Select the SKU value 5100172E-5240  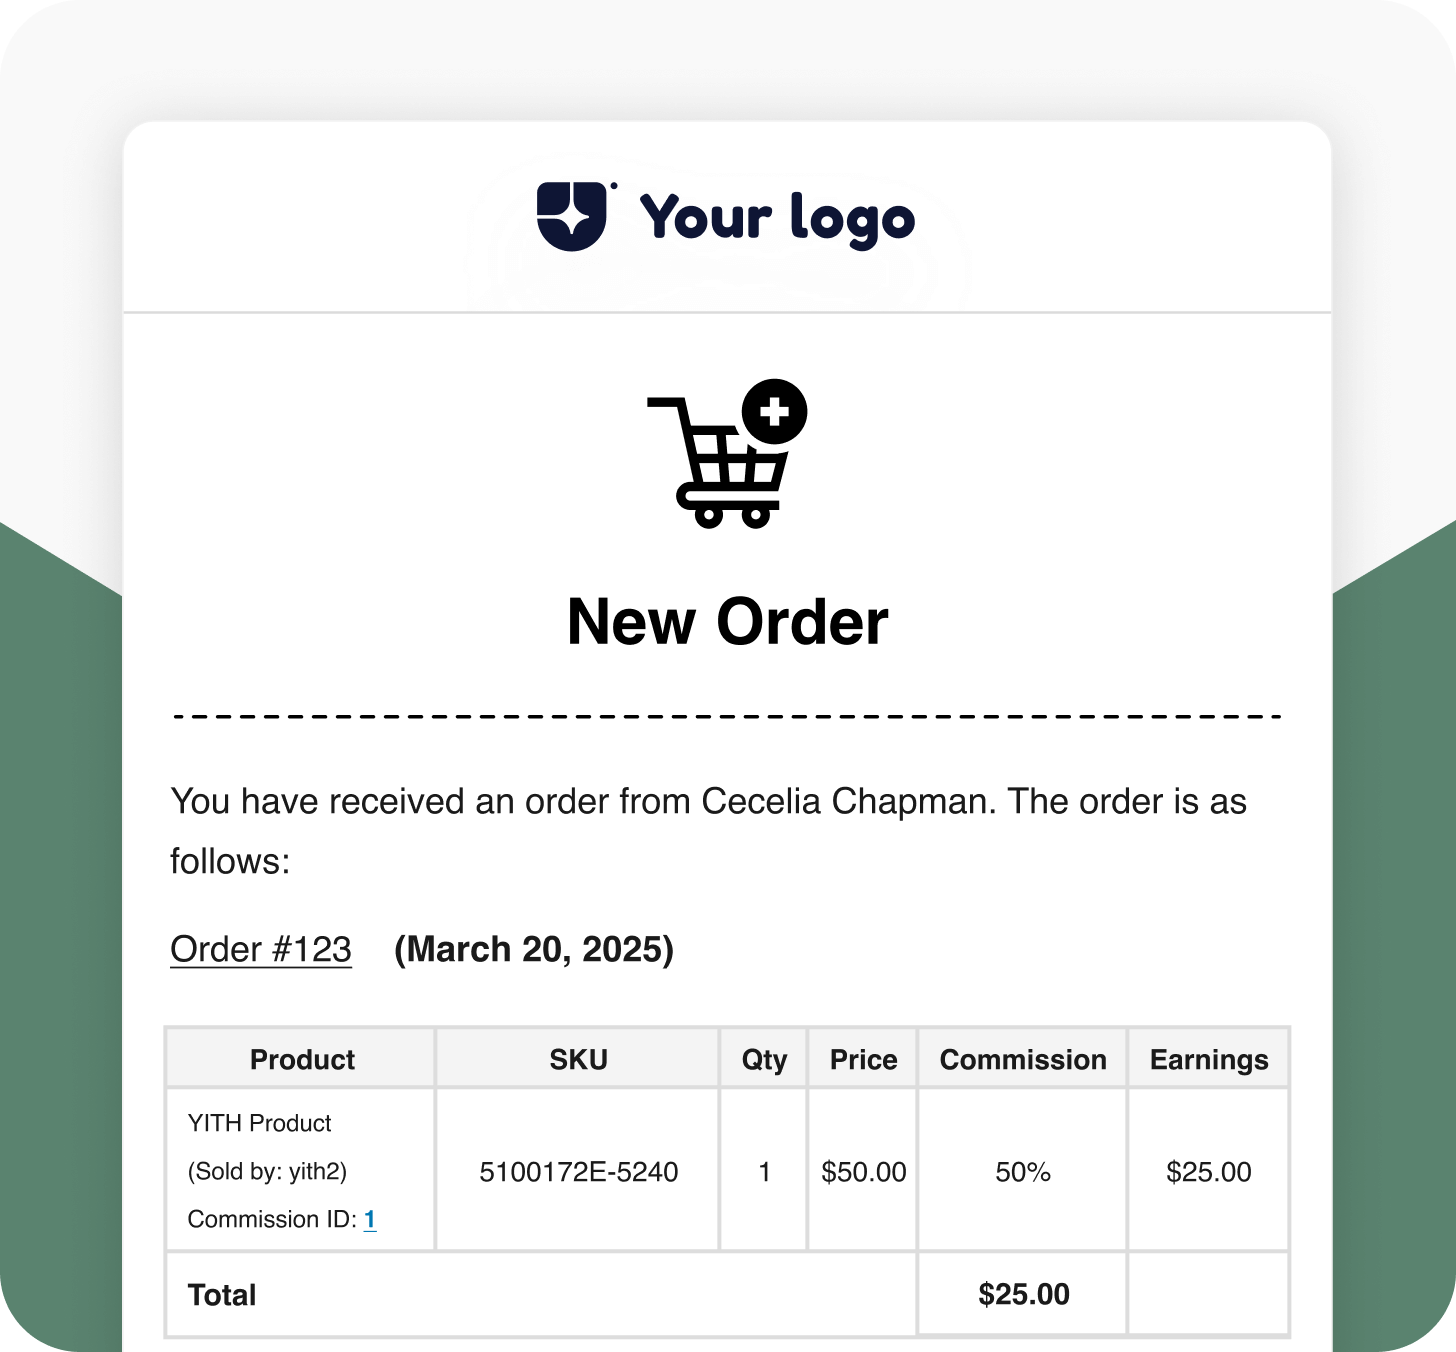point(578,1171)
